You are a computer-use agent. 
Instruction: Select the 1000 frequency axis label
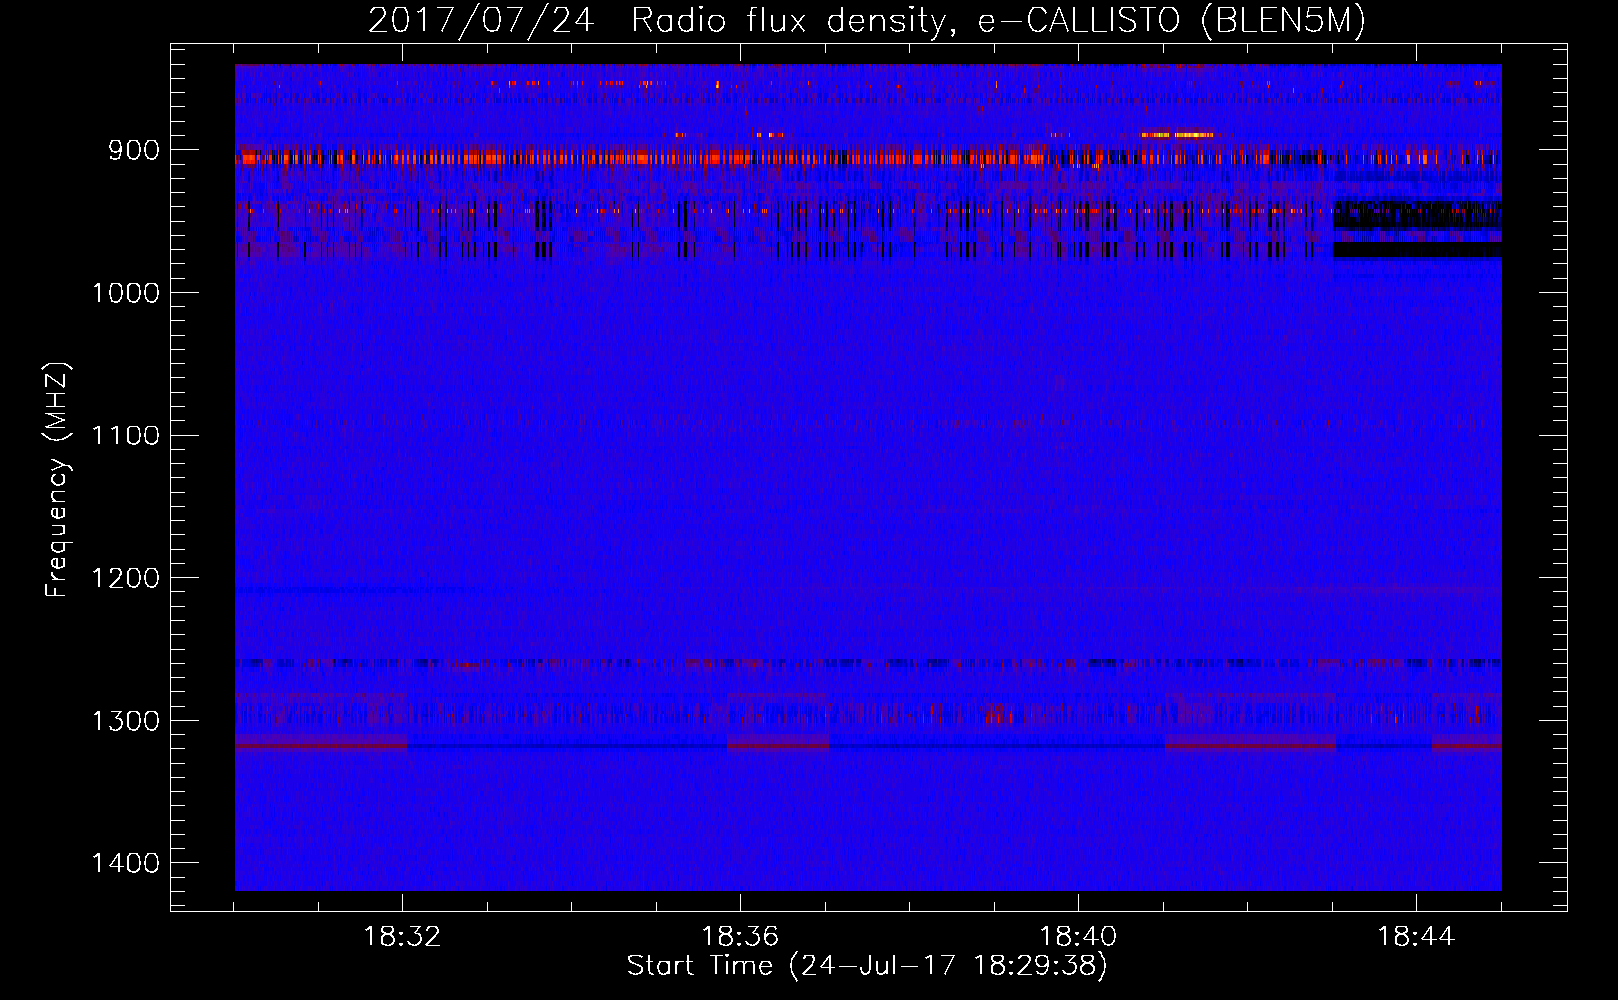[125, 293]
